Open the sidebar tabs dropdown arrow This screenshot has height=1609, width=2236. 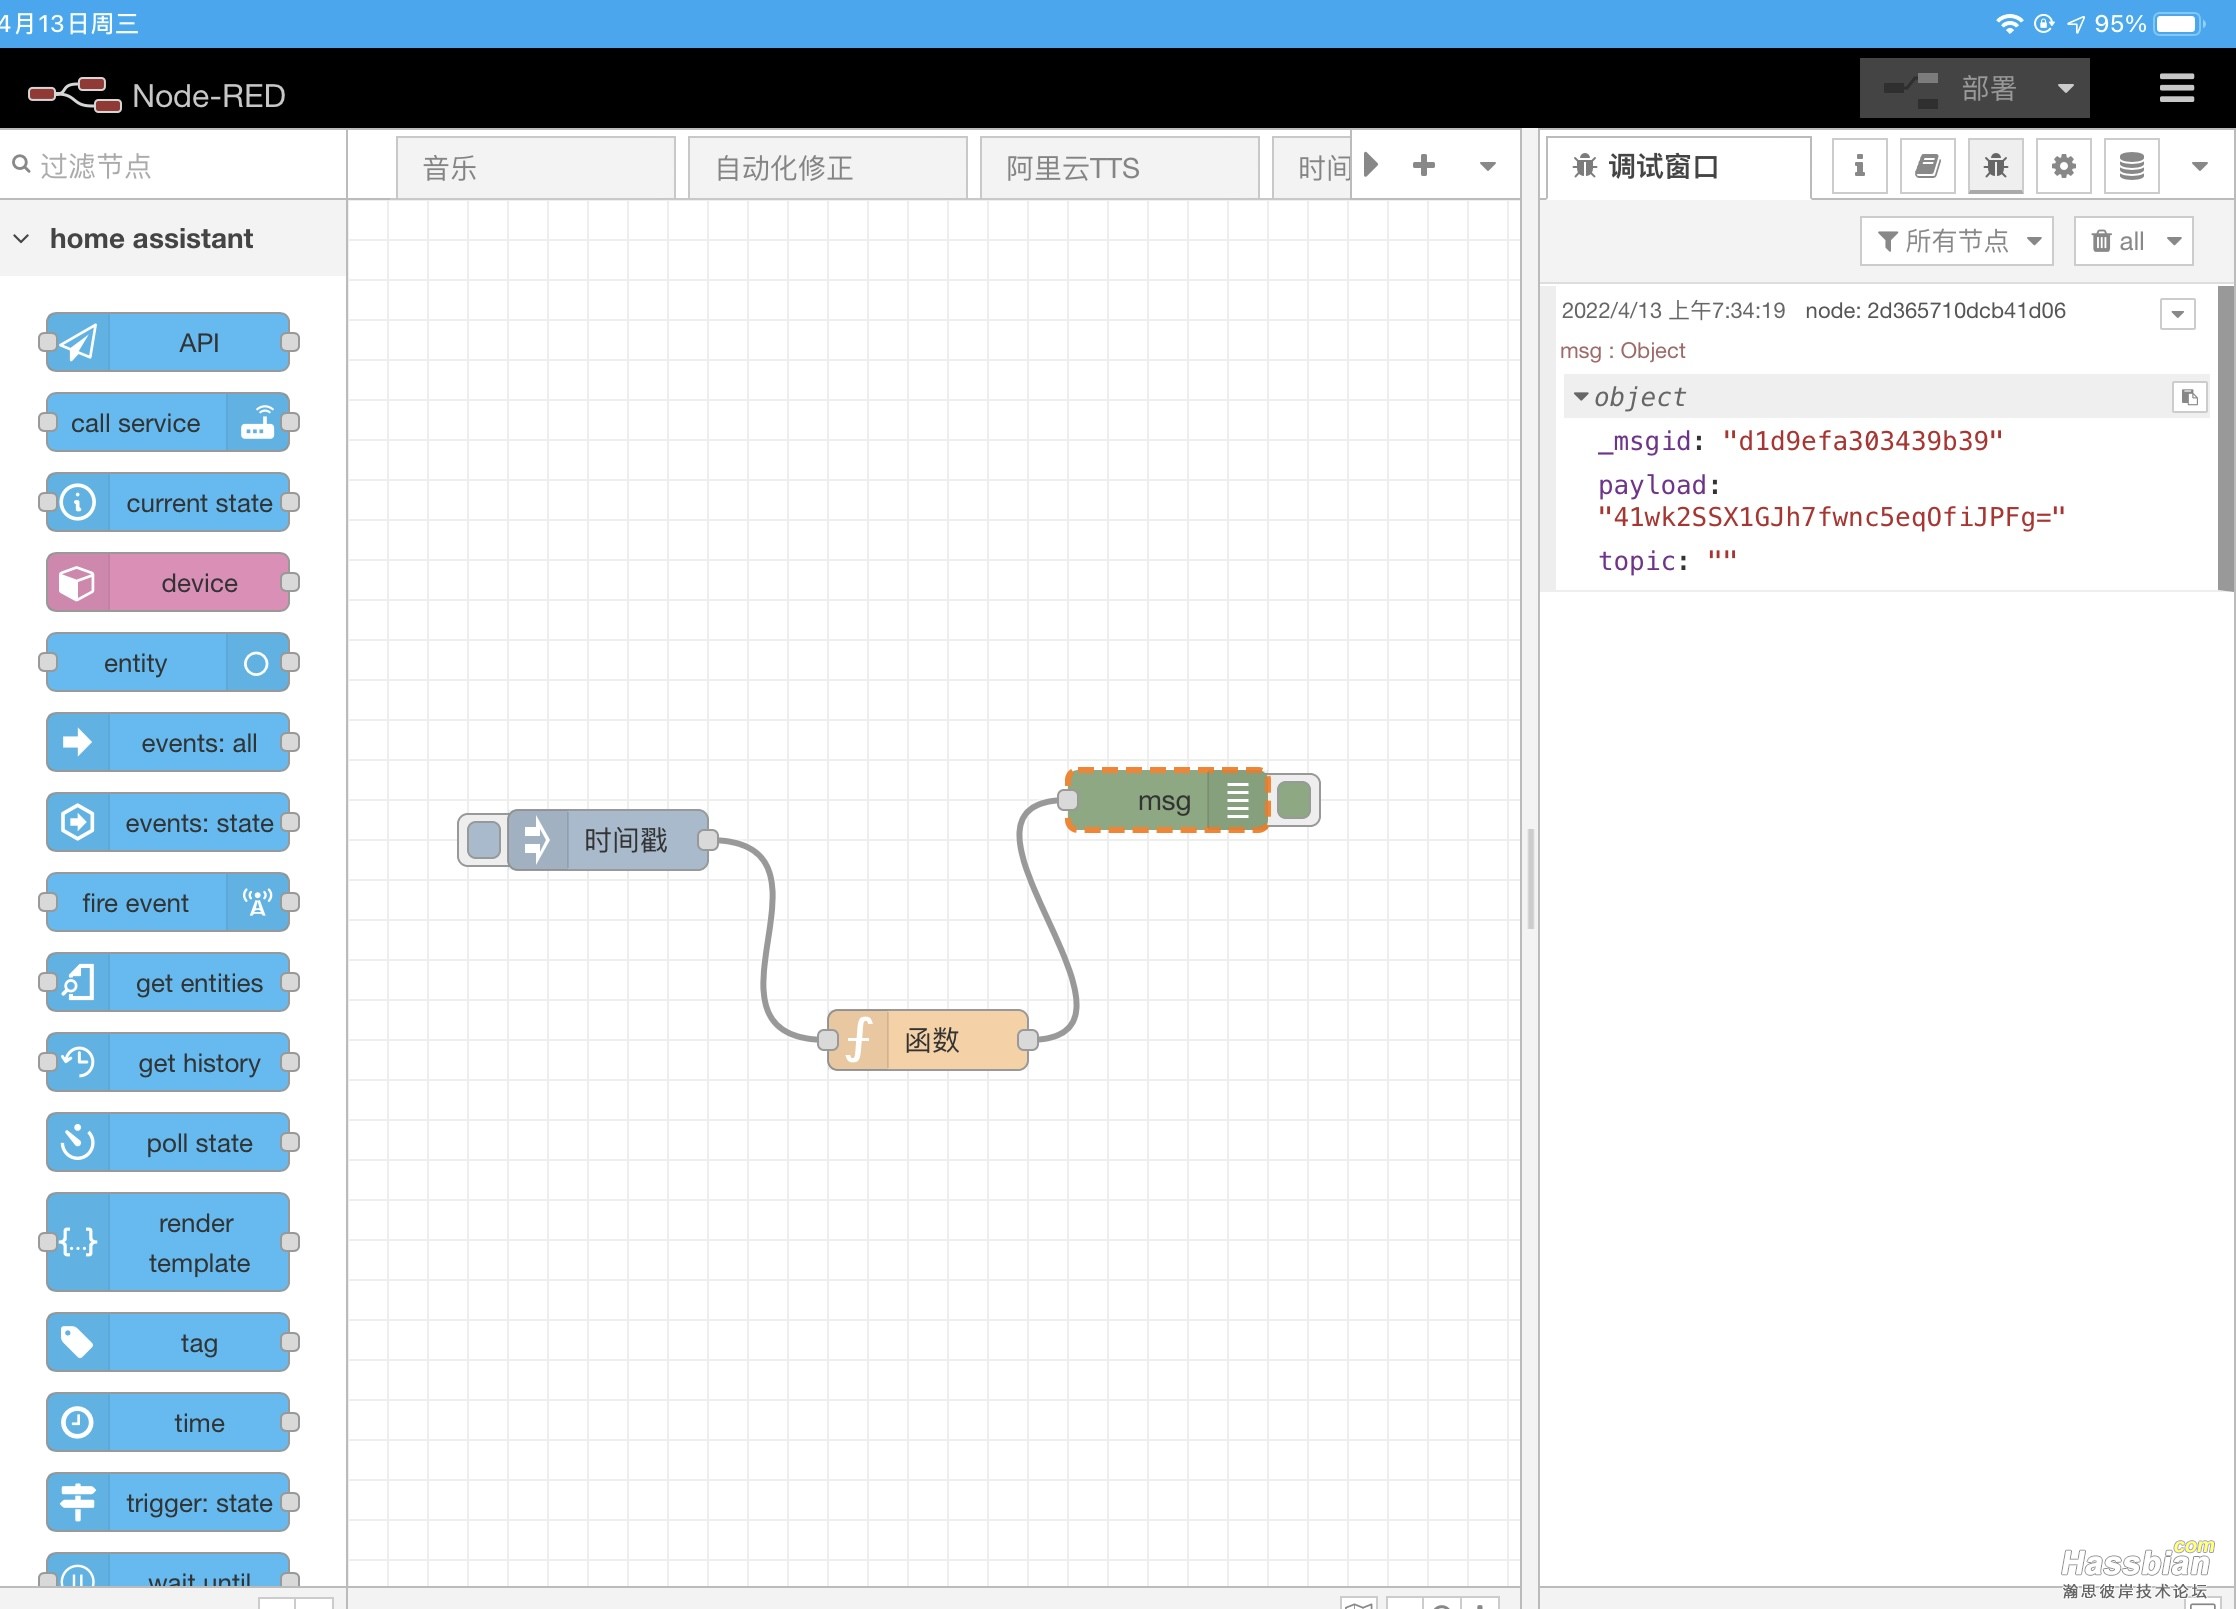[x=2199, y=166]
